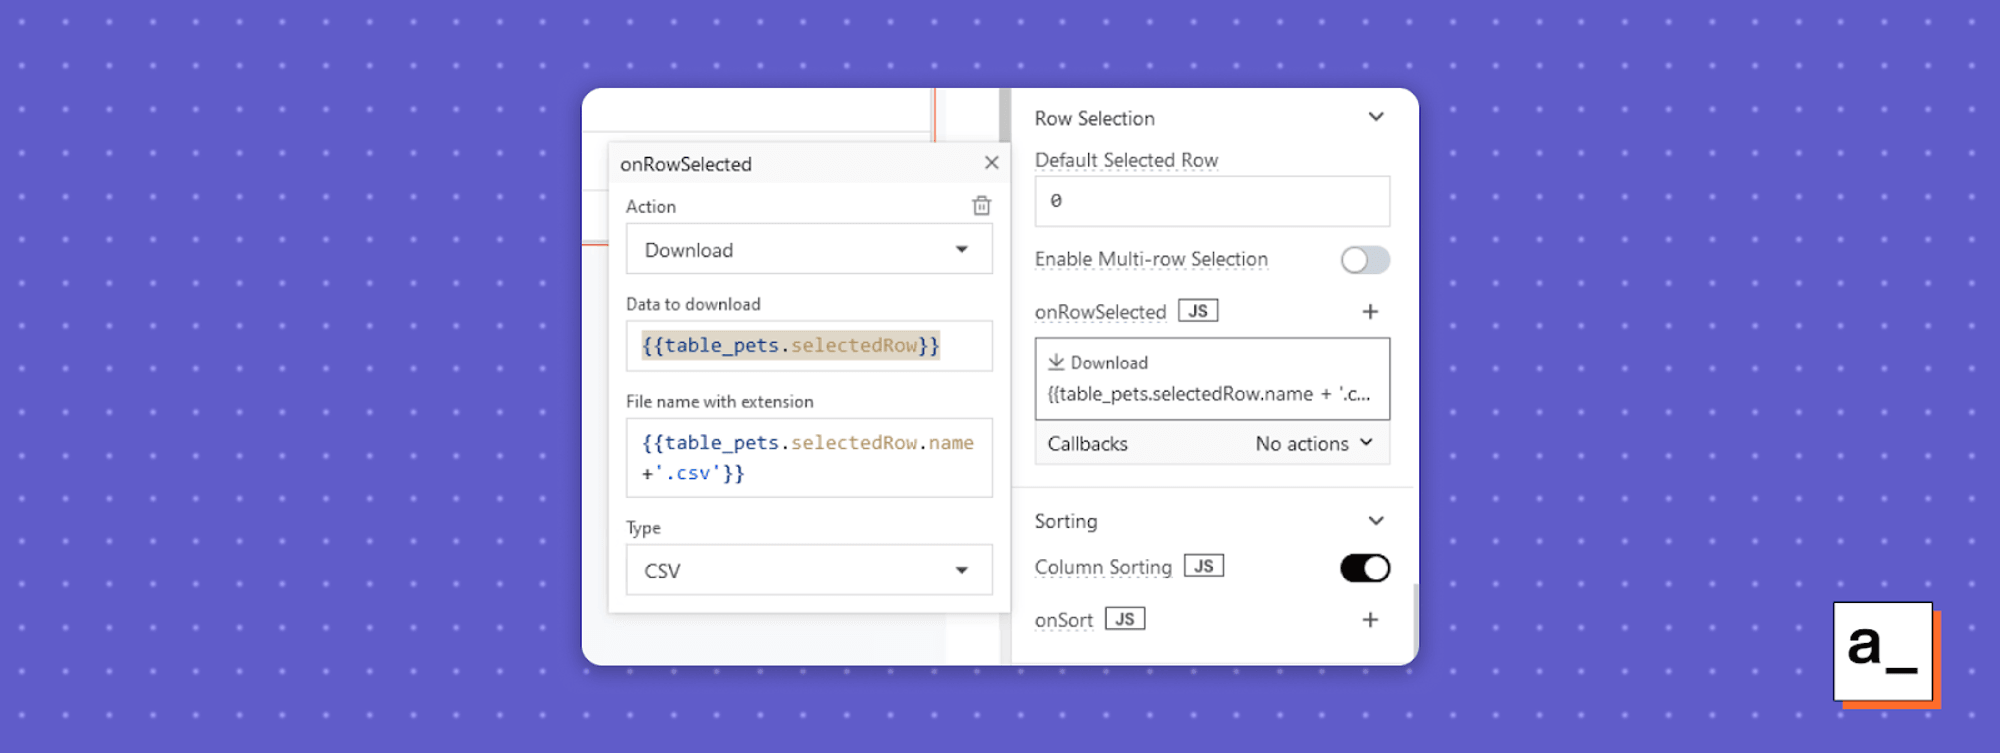Click the File name with extension field
The width and height of the screenshot is (2000, 753).
click(809, 458)
